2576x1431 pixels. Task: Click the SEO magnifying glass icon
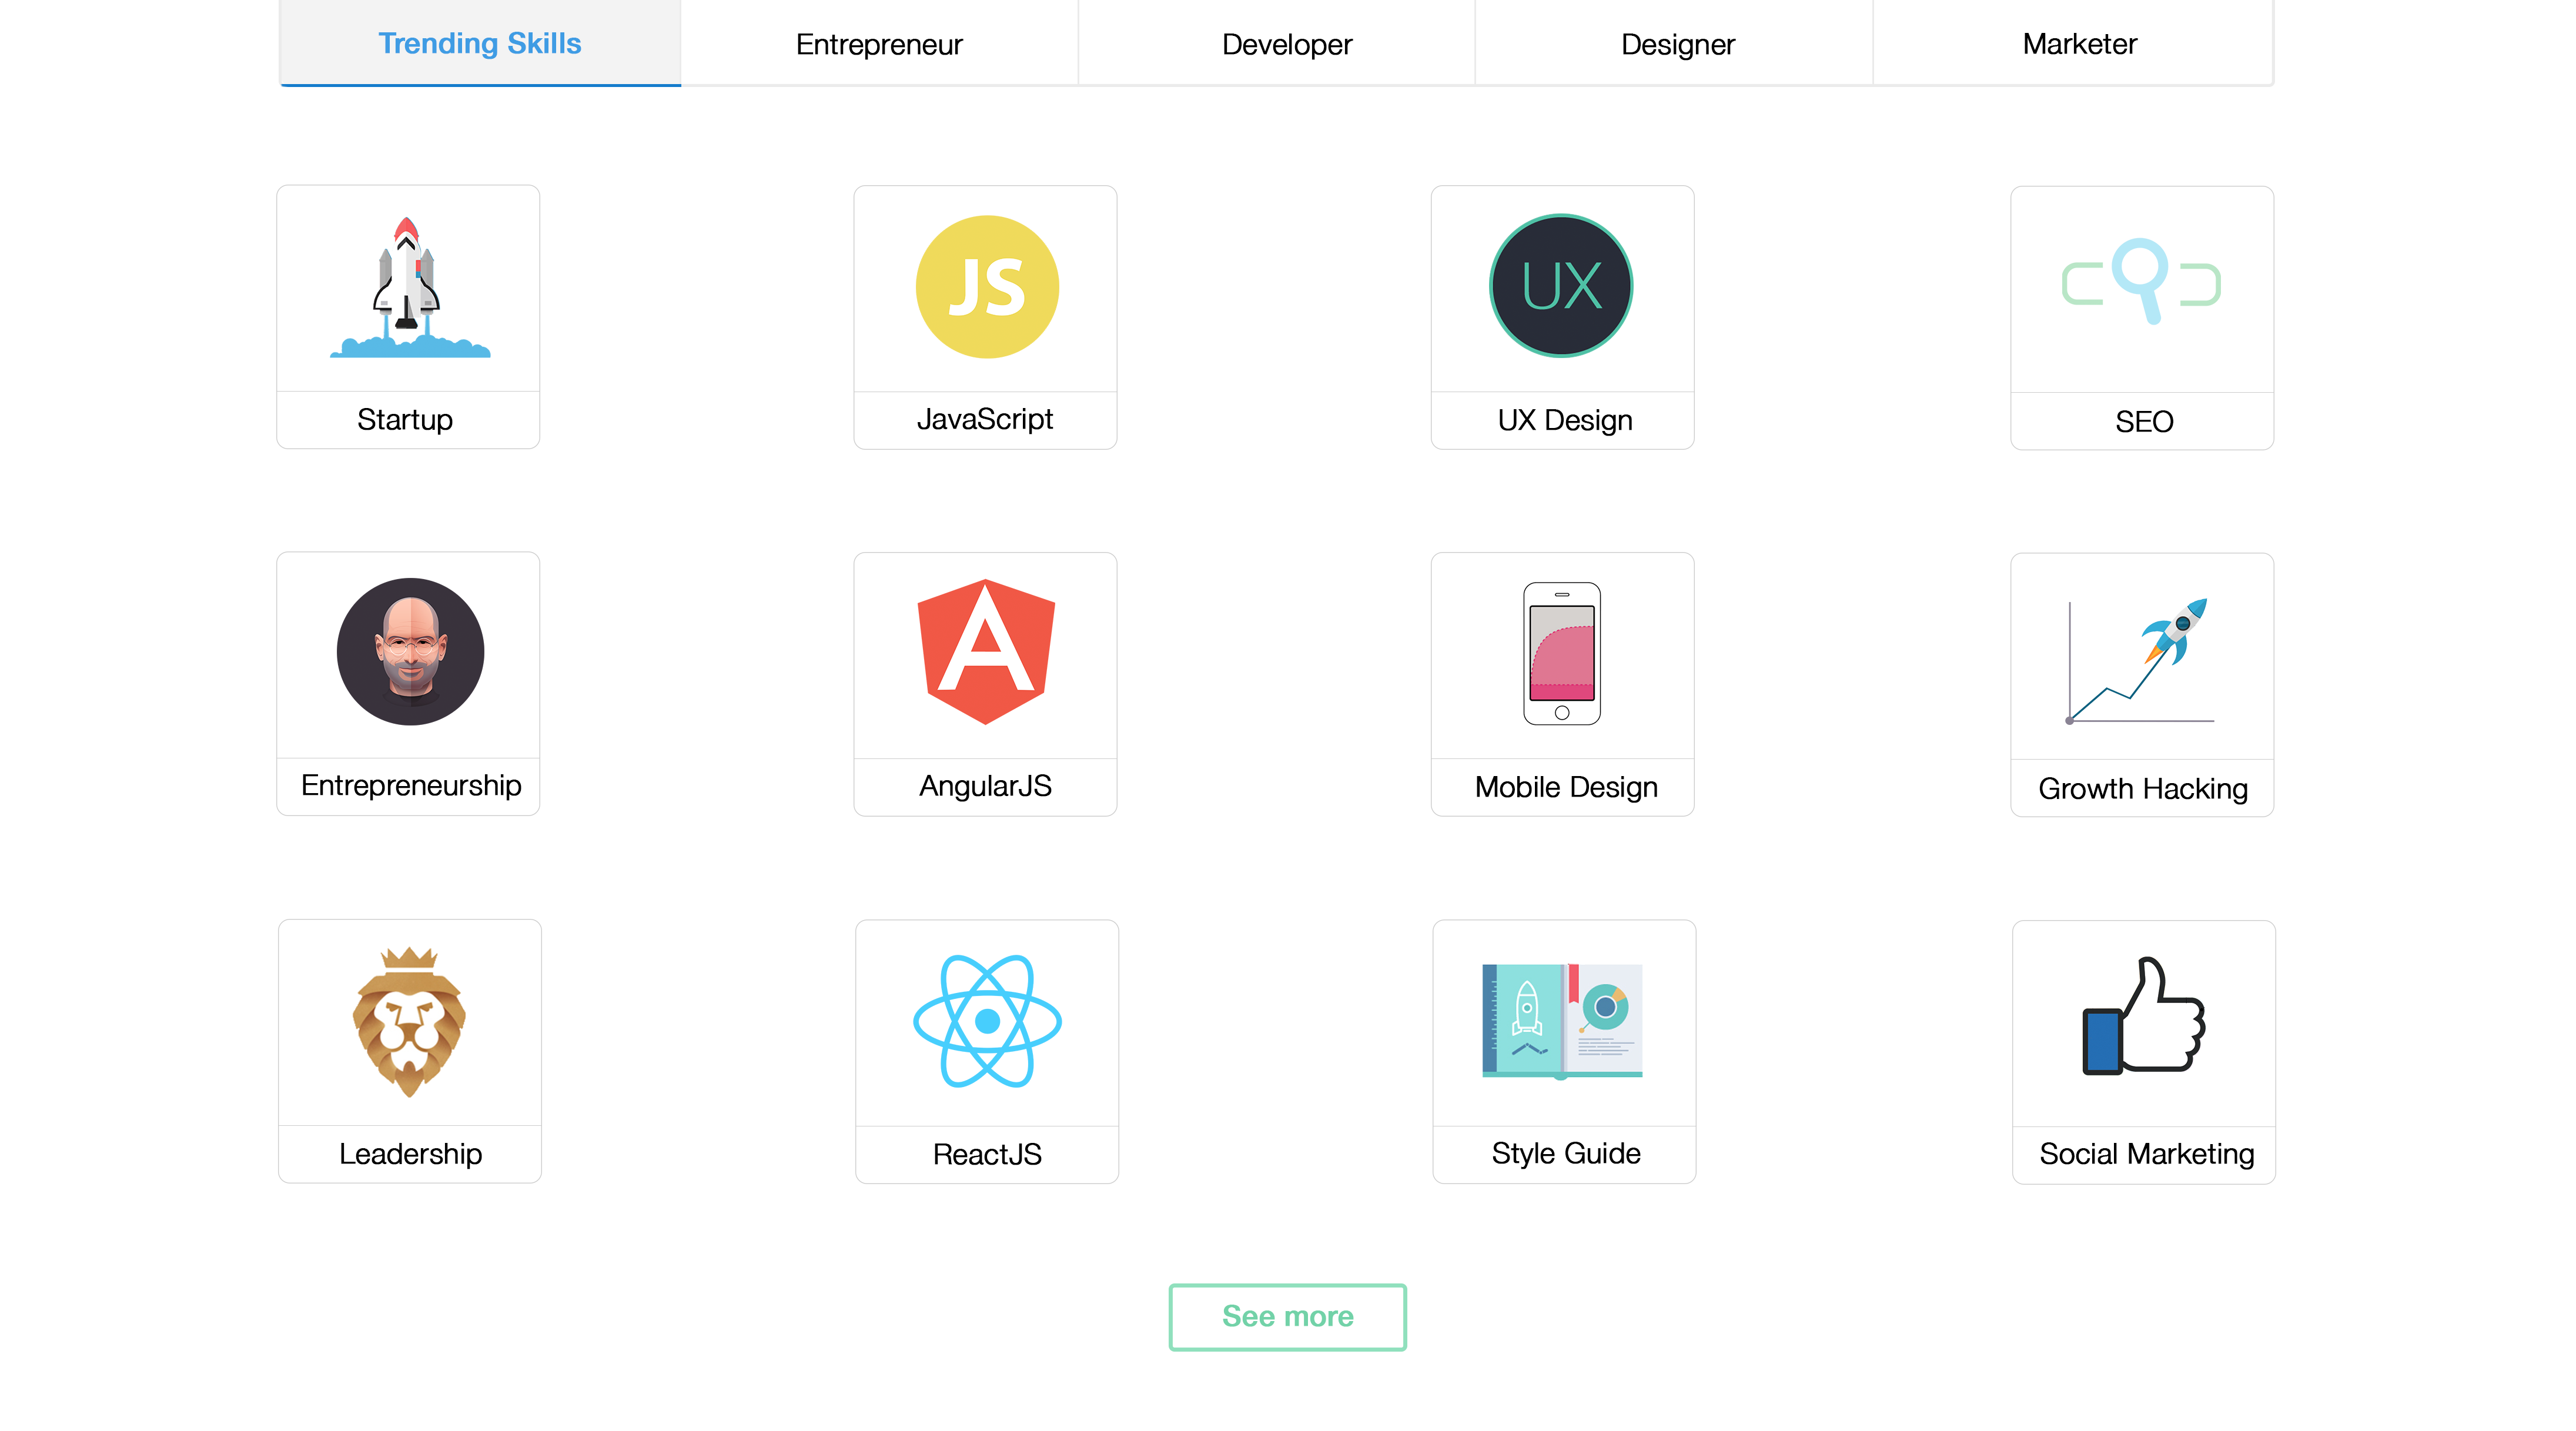2141,282
